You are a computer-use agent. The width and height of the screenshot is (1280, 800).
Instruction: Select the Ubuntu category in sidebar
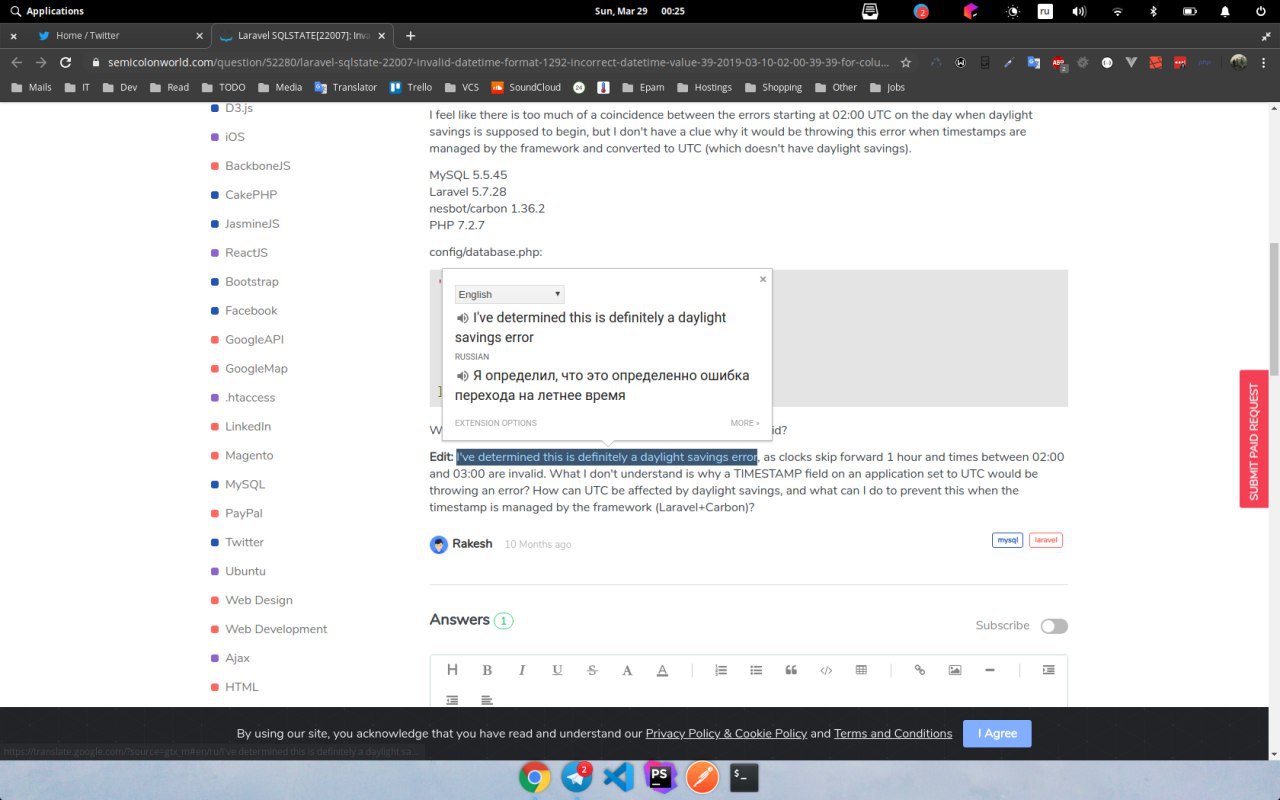pyautogui.click(x=245, y=571)
